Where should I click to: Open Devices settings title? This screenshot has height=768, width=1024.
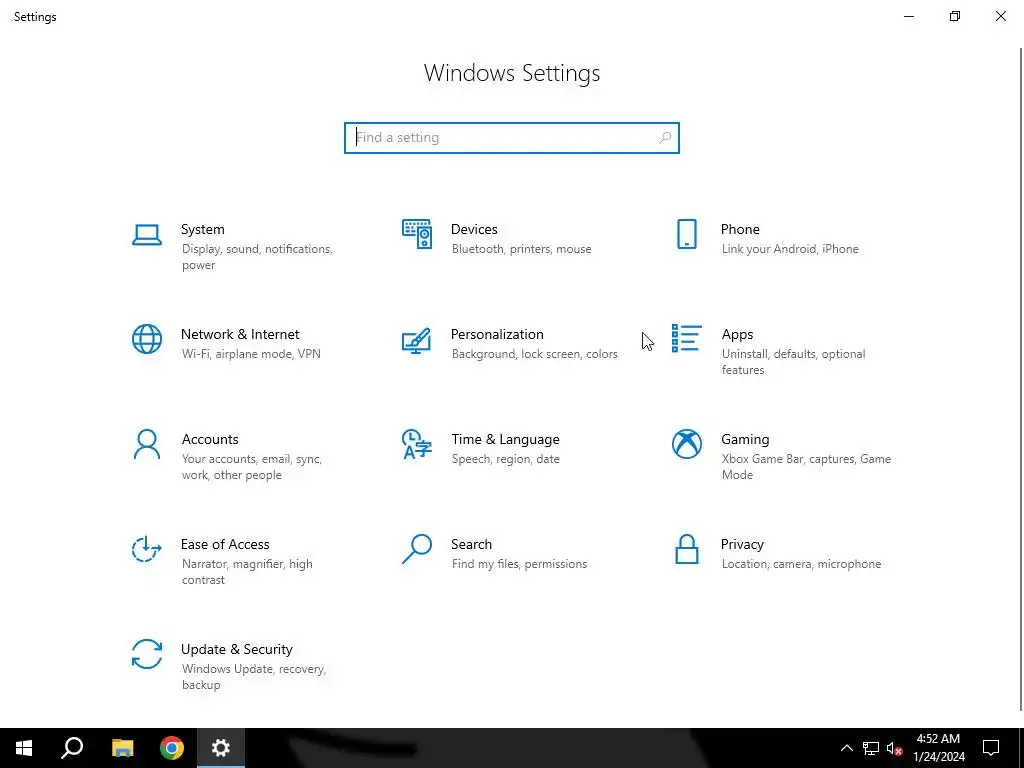(474, 229)
